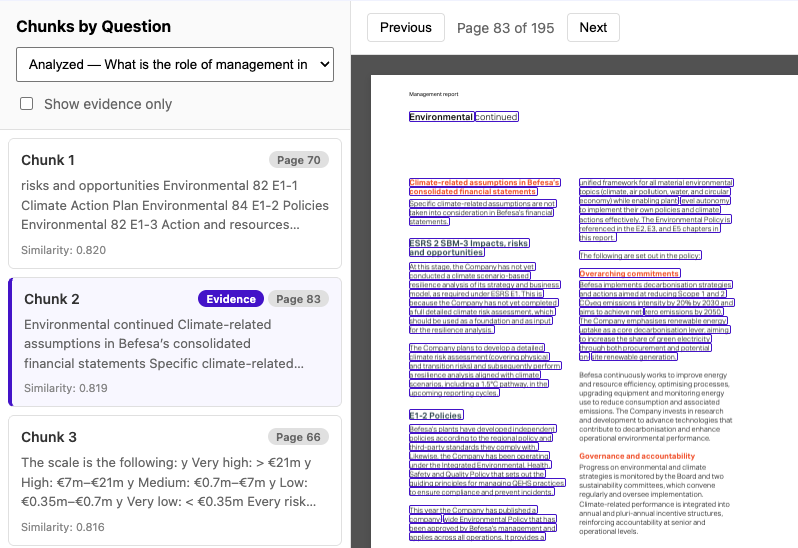798x548 pixels.
Task: Click the Evidence badge on Chunk 2
Action: (231, 299)
